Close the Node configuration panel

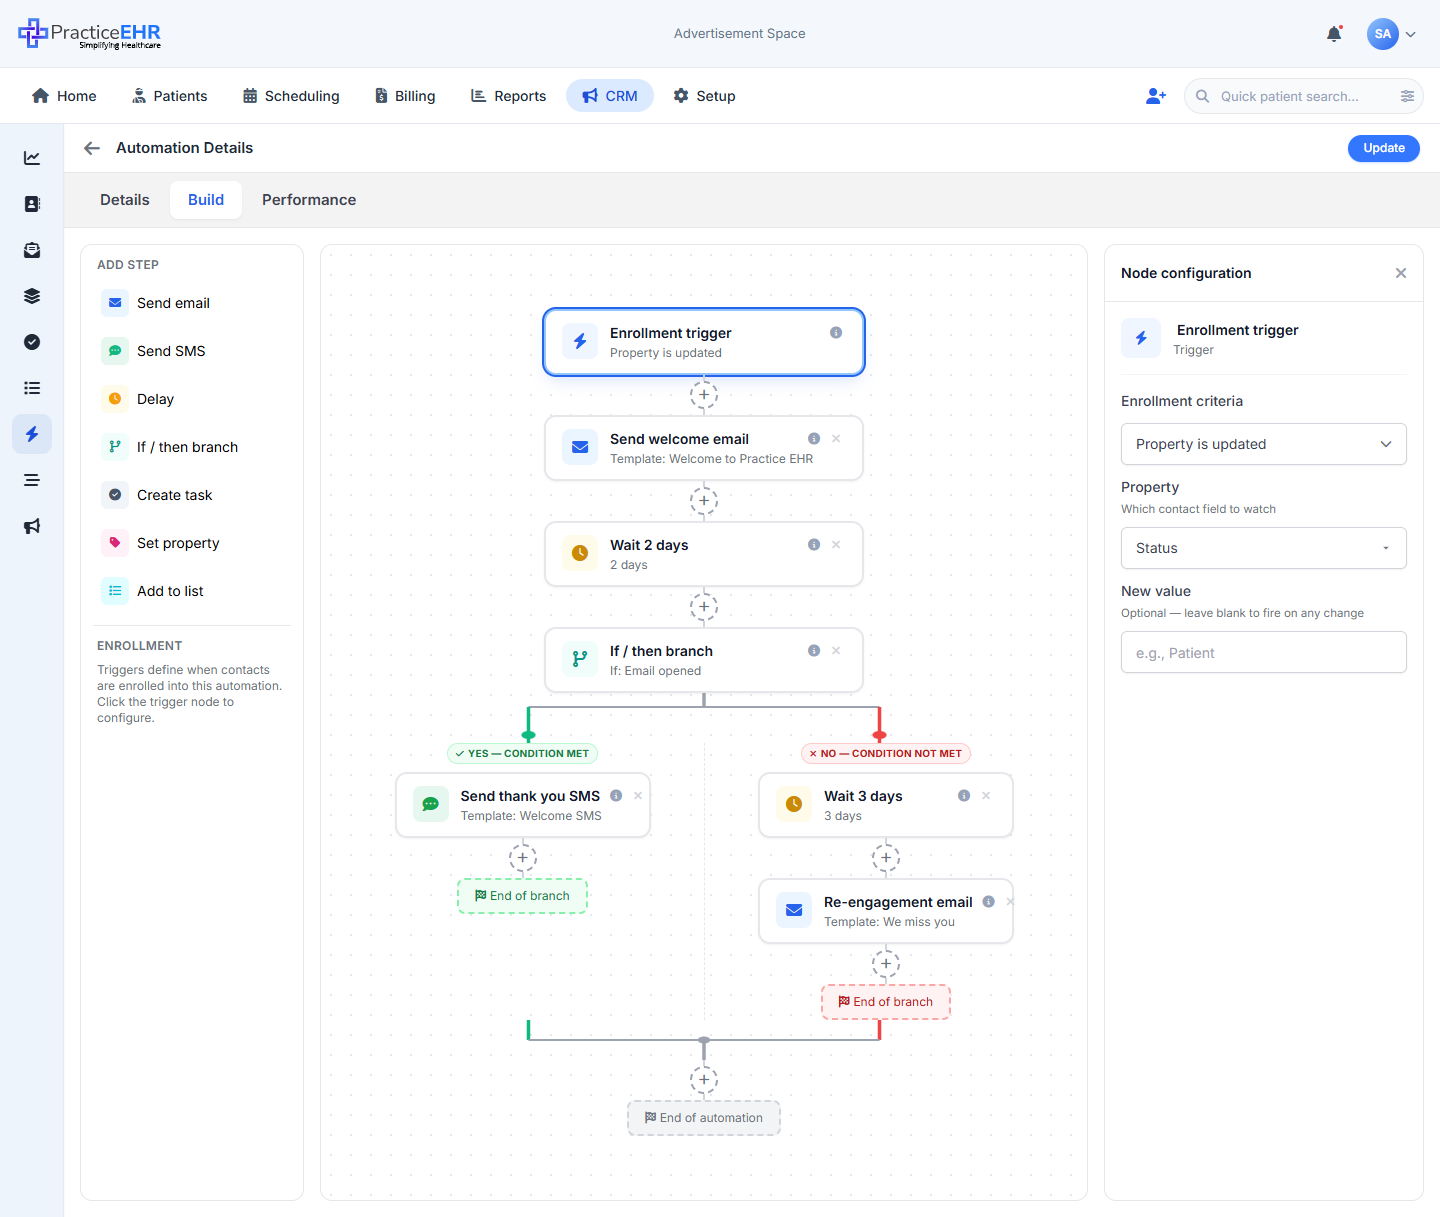[x=1401, y=273]
